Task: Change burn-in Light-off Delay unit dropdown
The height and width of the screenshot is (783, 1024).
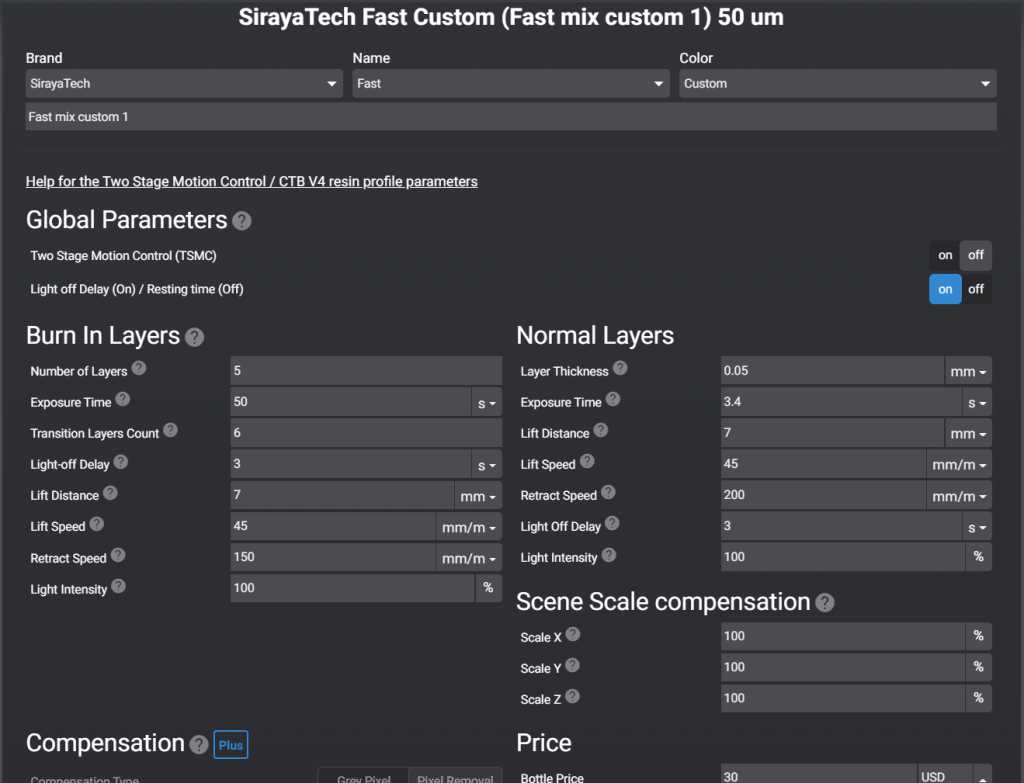Action: pos(487,464)
